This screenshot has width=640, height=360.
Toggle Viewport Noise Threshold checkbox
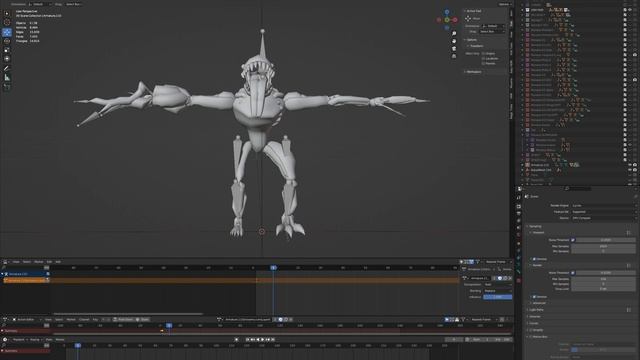click(573, 240)
